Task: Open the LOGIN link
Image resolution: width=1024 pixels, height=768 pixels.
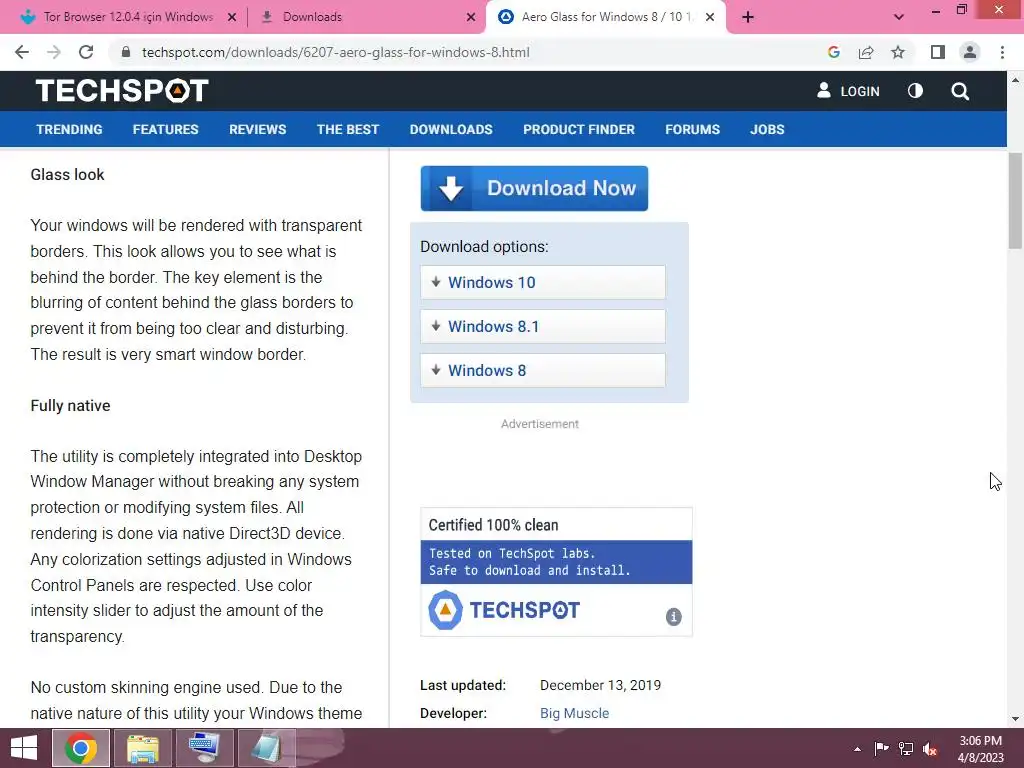Action: click(x=848, y=91)
